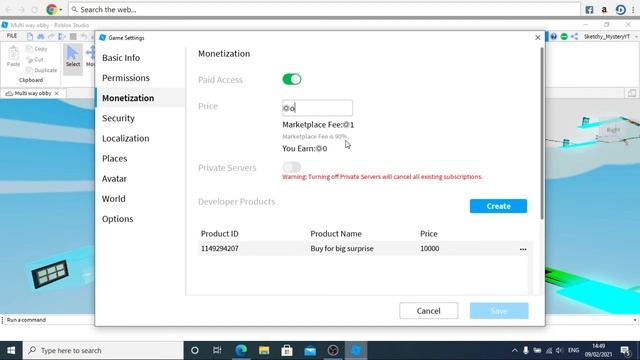Click the Windows Type here to search box
This screenshot has height=360, width=640.
[103, 350]
